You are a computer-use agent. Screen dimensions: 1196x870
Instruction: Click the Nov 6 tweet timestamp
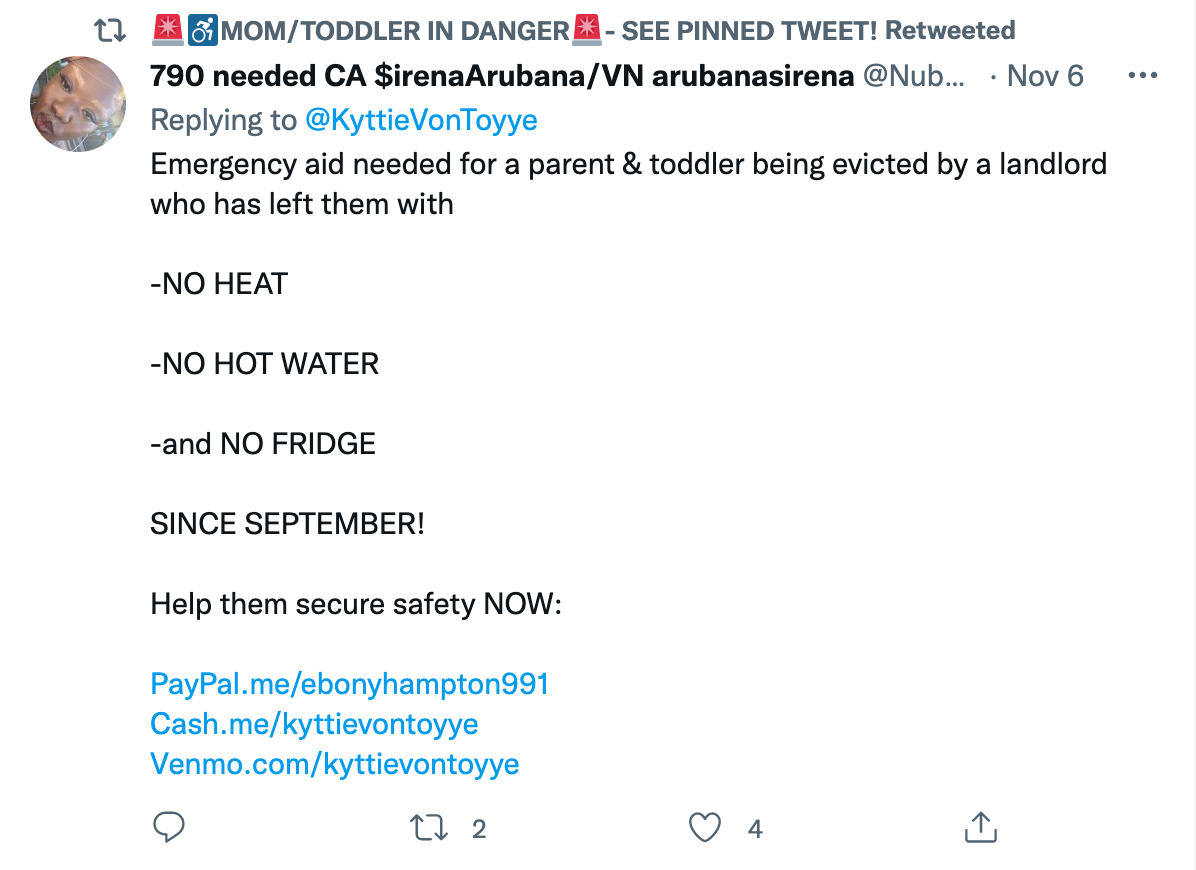1045,75
